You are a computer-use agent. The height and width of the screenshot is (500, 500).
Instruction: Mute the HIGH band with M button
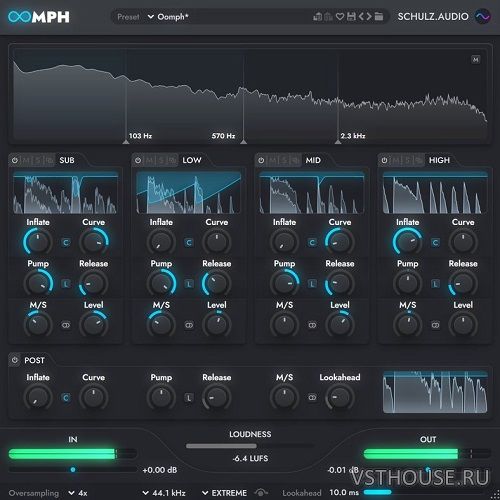coord(396,160)
